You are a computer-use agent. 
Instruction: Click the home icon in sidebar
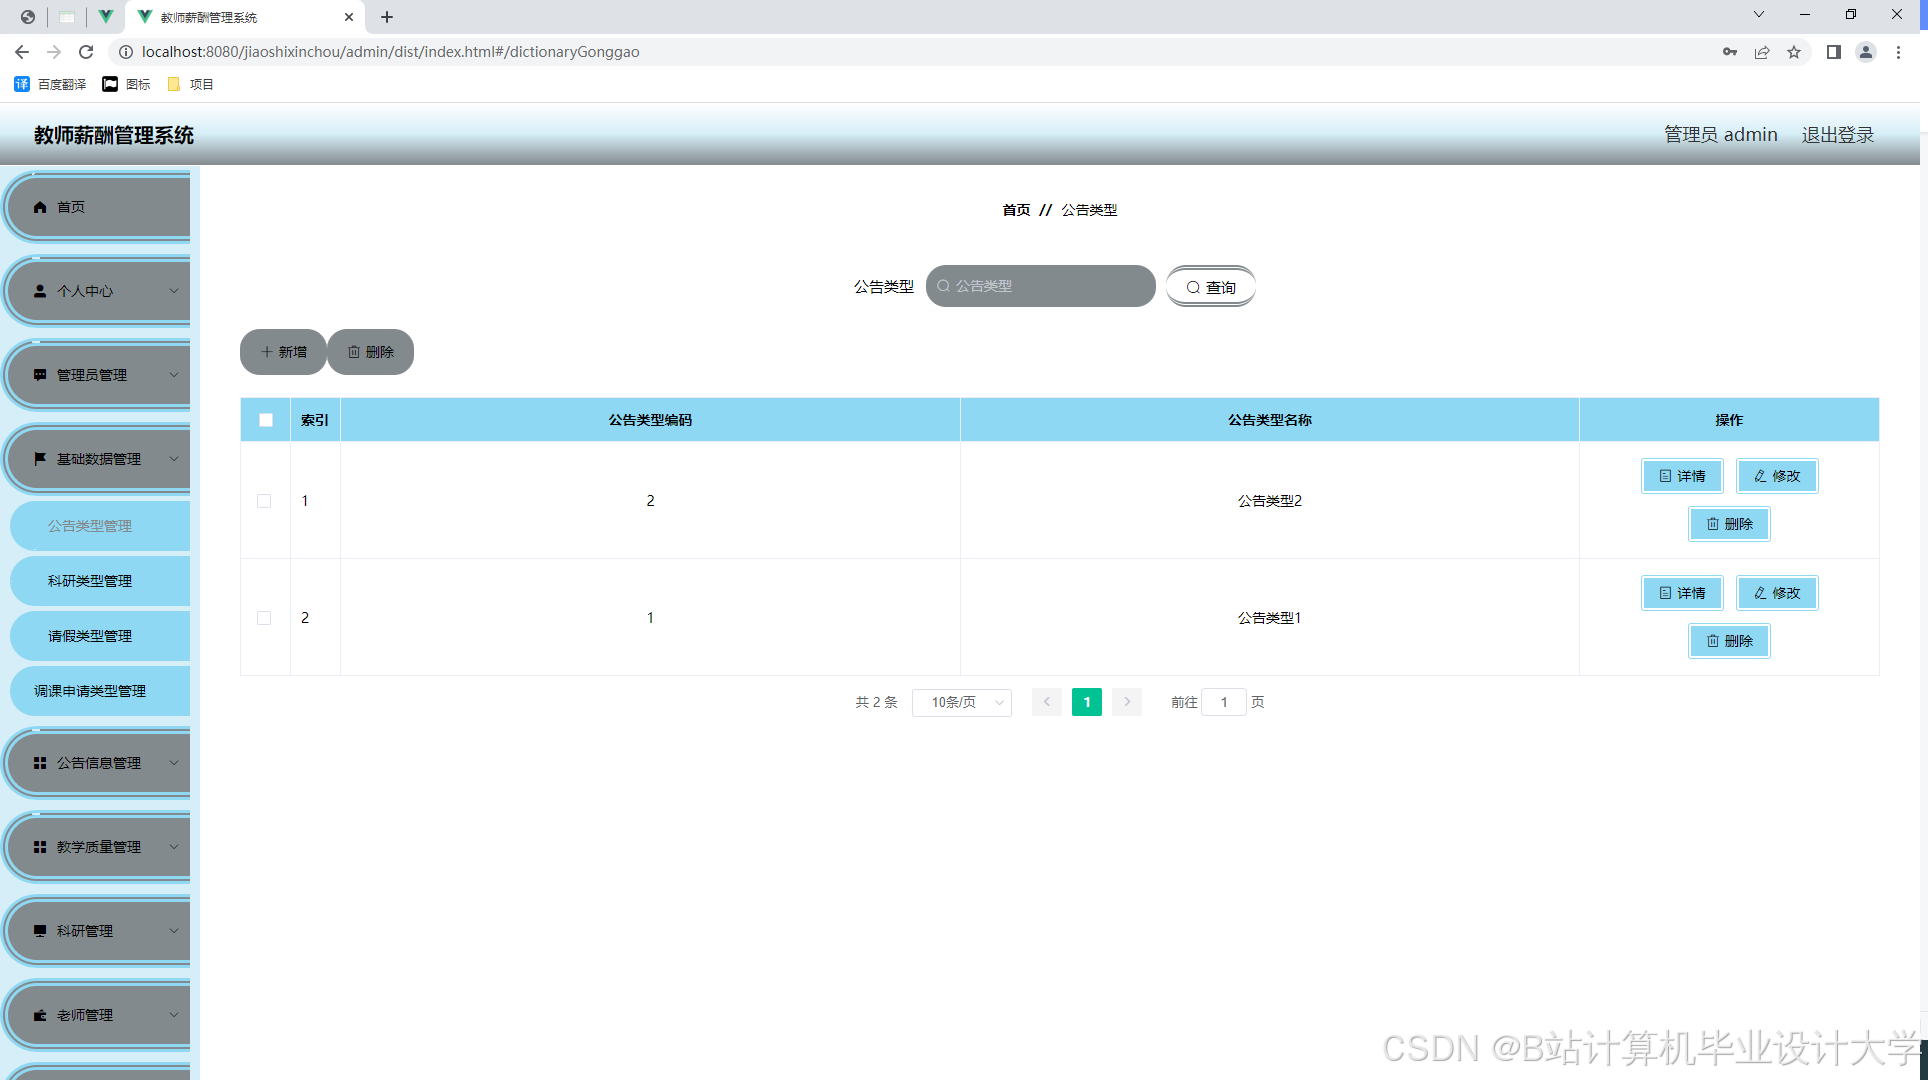pos(40,207)
